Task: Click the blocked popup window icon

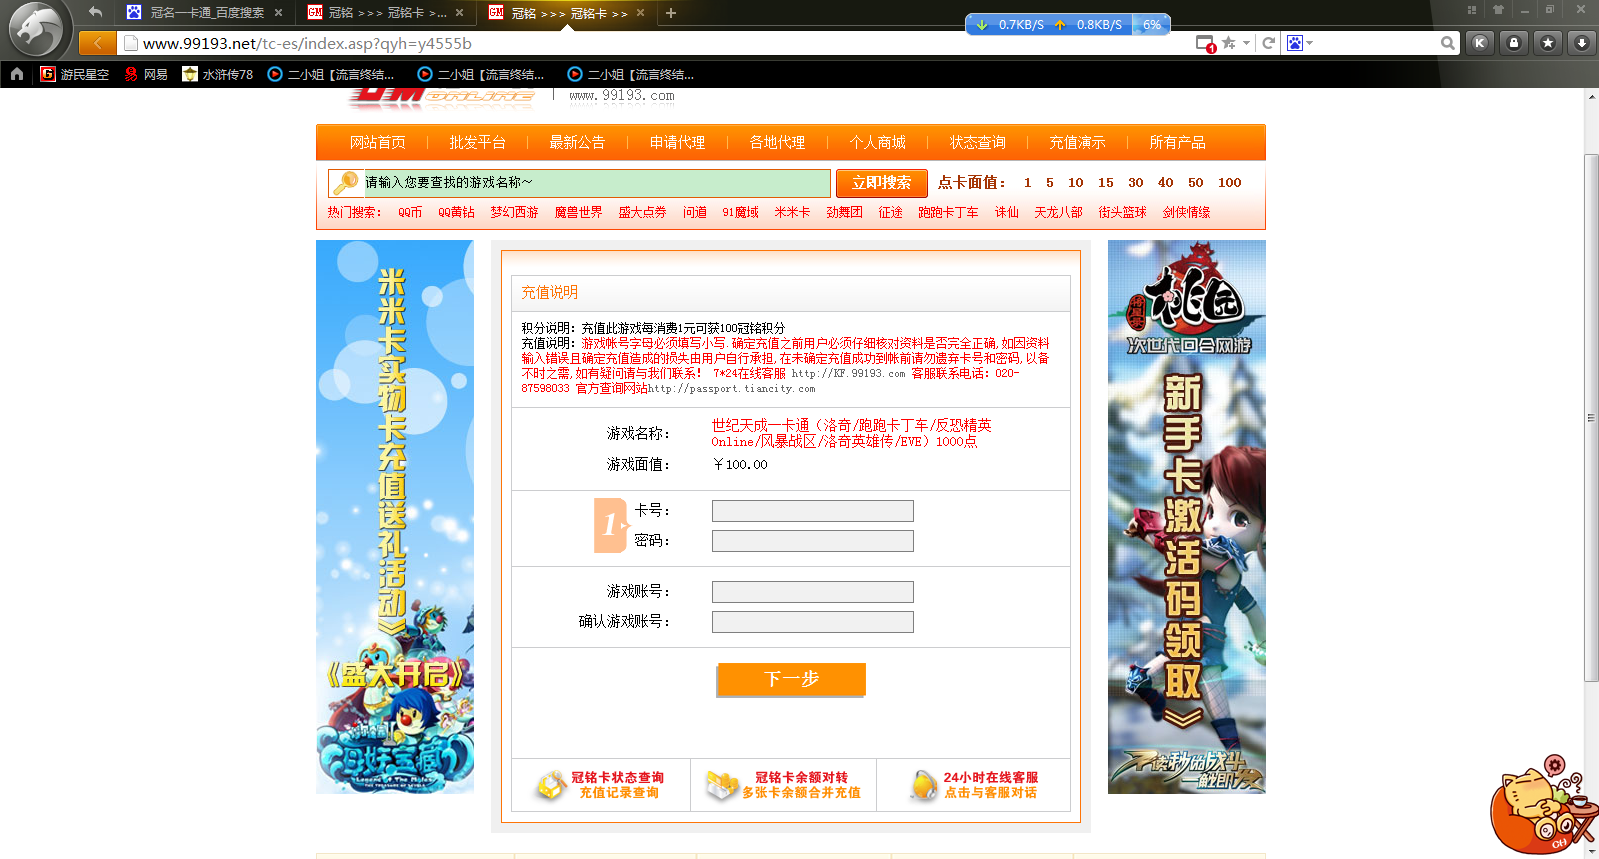Action: pyautogui.click(x=1206, y=43)
